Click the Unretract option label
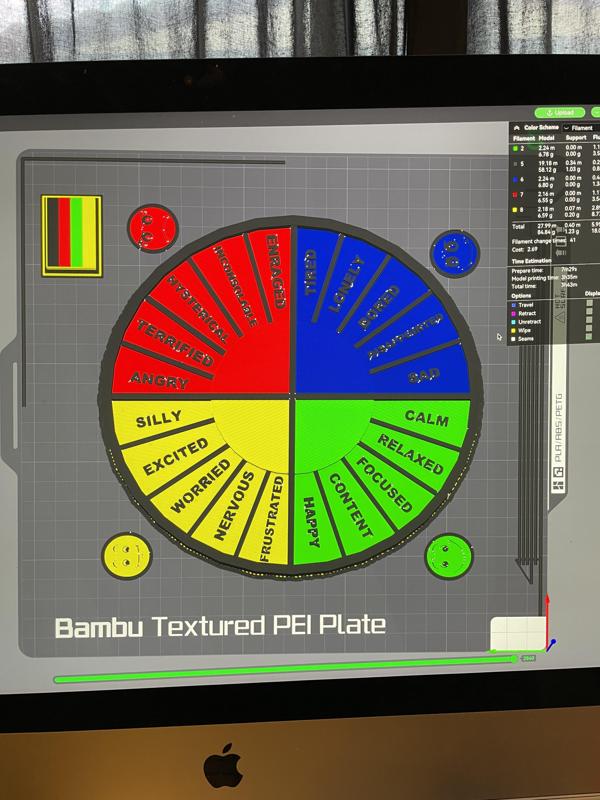Viewport: 600px width, 800px height. tap(530, 322)
